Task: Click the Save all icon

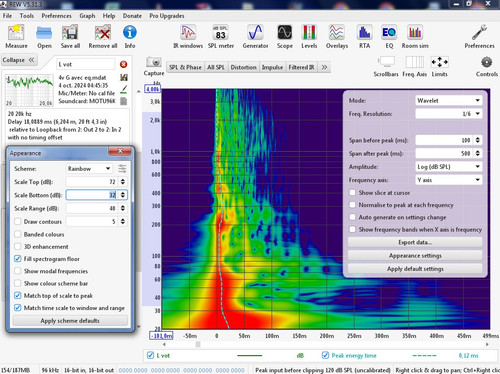Action: pyautogui.click(x=70, y=33)
